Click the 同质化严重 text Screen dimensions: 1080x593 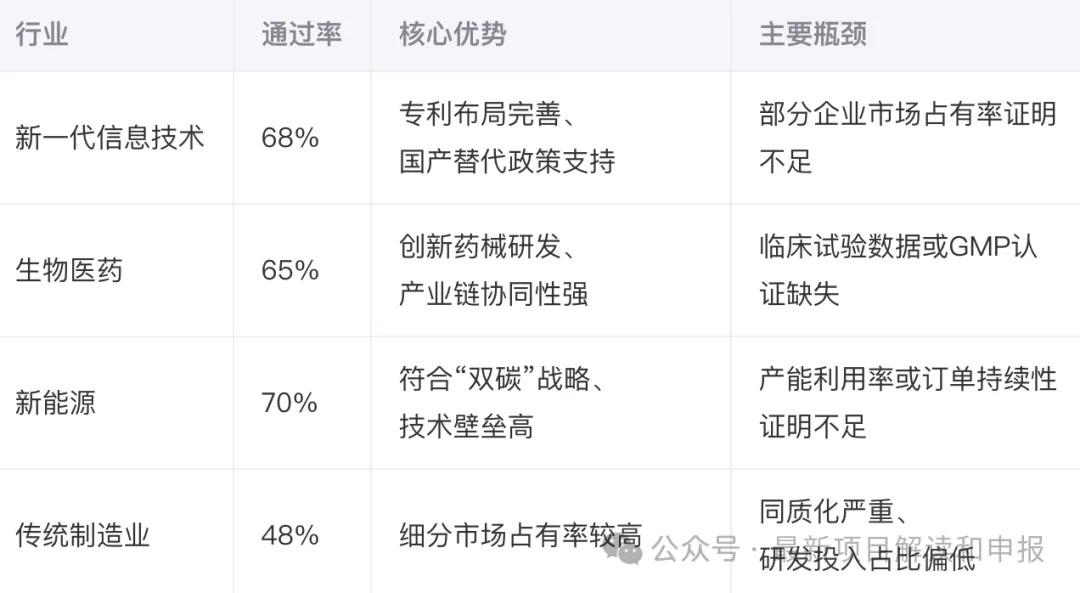pos(827,511)
